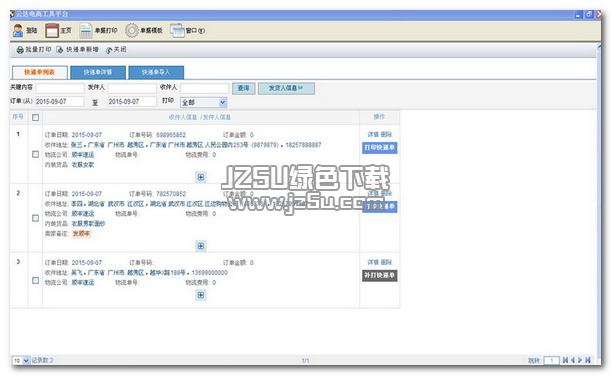Click the 跳转 page number input
The width and height of the screenshot is (612, 376).
pyautogui.click(x=552, y=360)
